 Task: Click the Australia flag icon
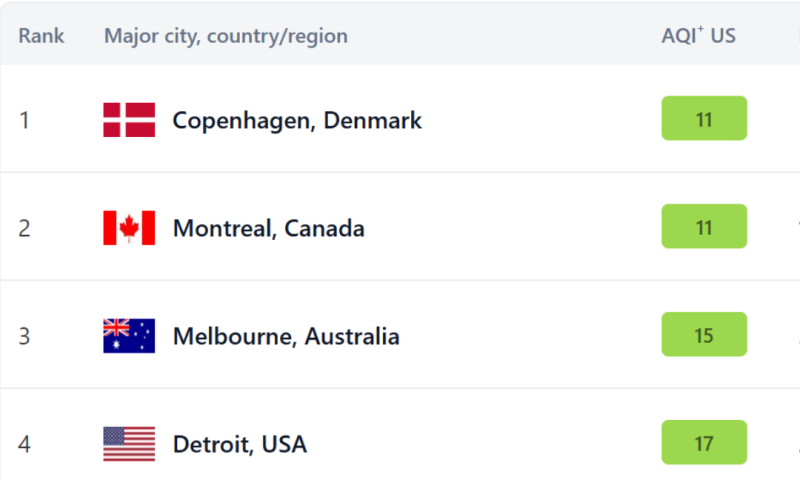click(x=129, y=336)
